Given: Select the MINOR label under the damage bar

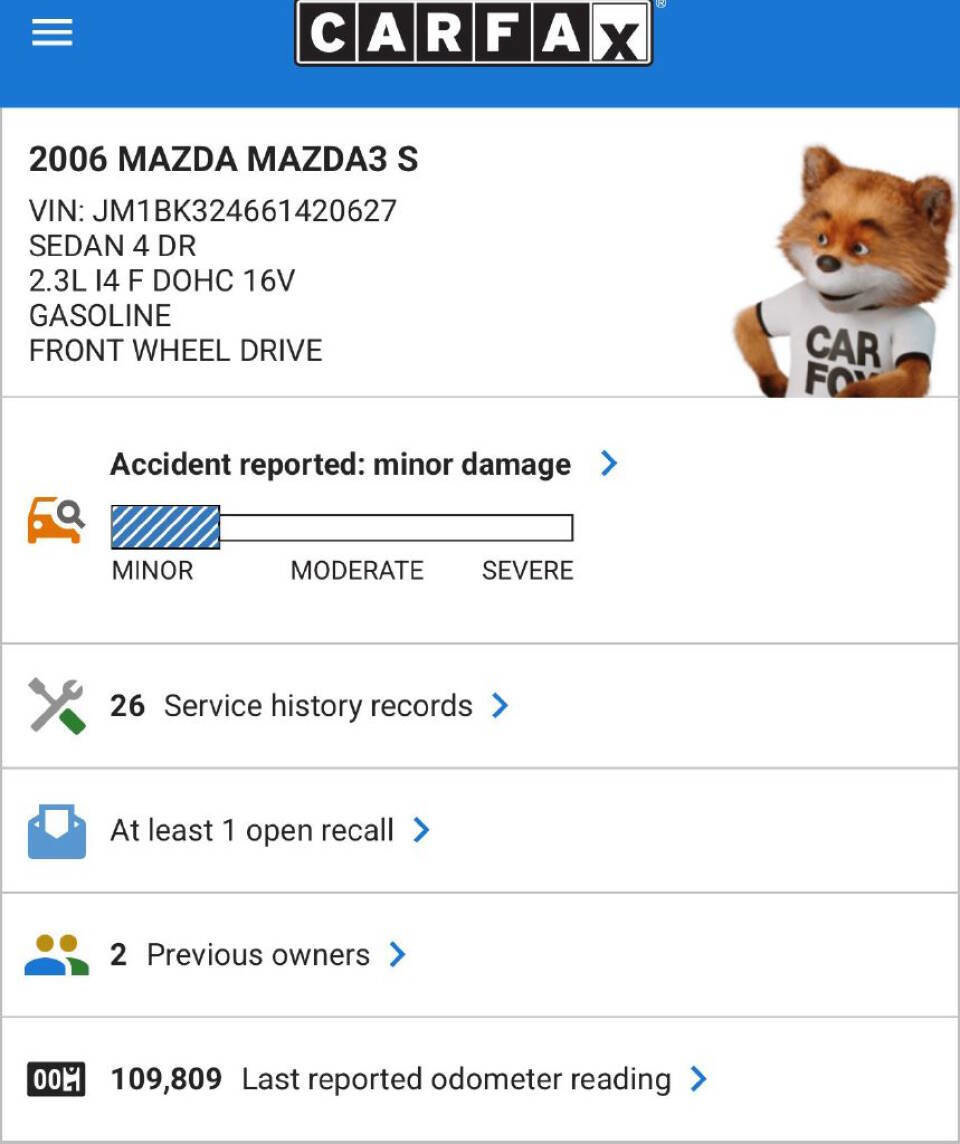Looking at the screenshot, I should [153, 570].
